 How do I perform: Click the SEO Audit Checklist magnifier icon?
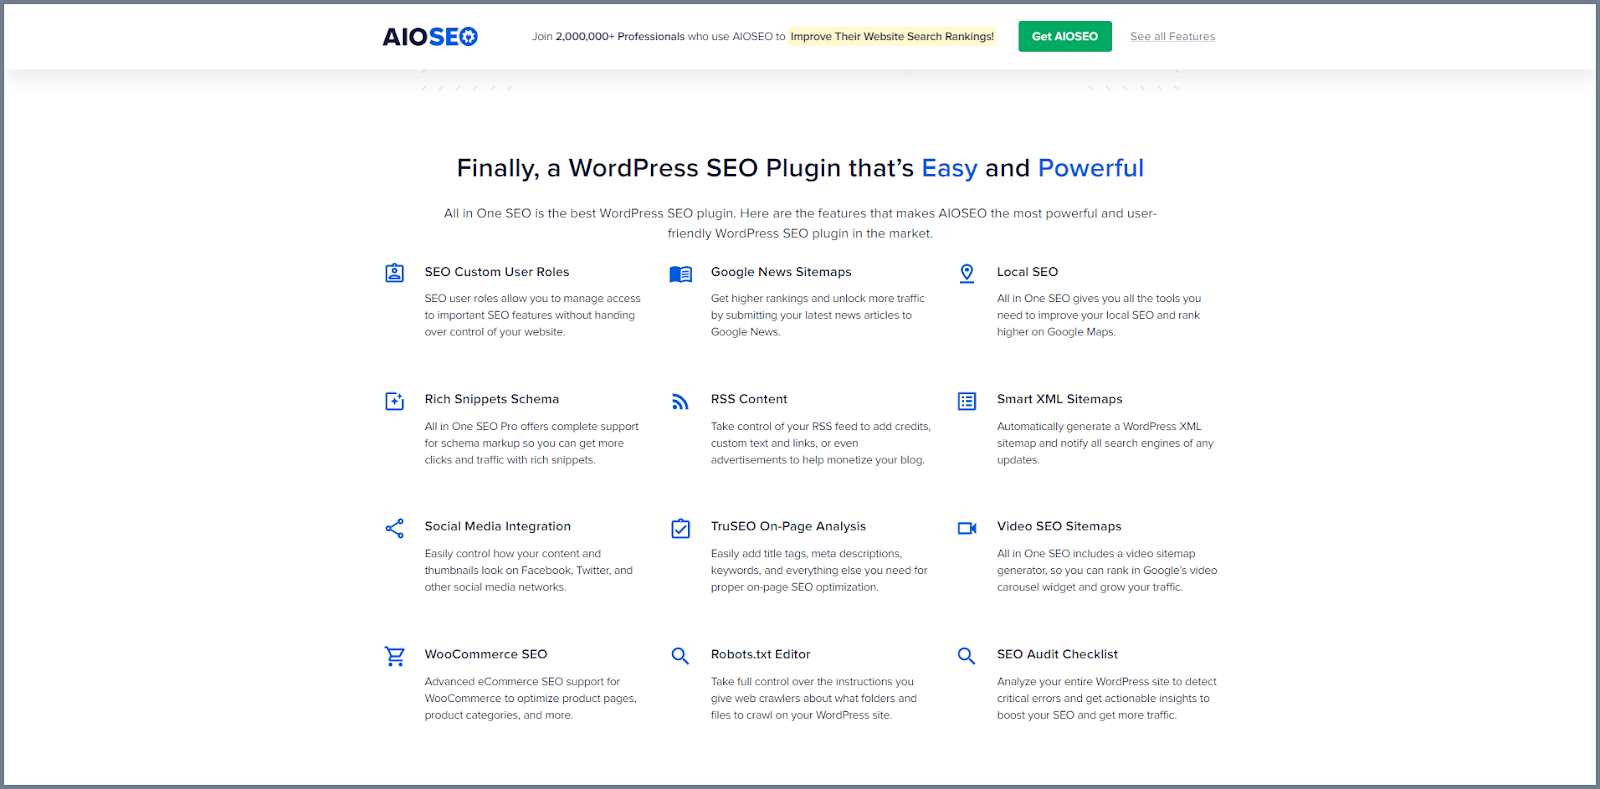[966, 656]
